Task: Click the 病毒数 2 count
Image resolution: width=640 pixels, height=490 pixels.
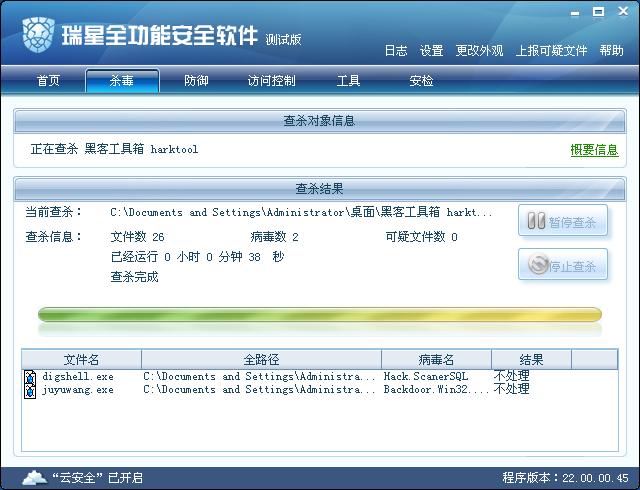Action: click(x=274, y=237)
